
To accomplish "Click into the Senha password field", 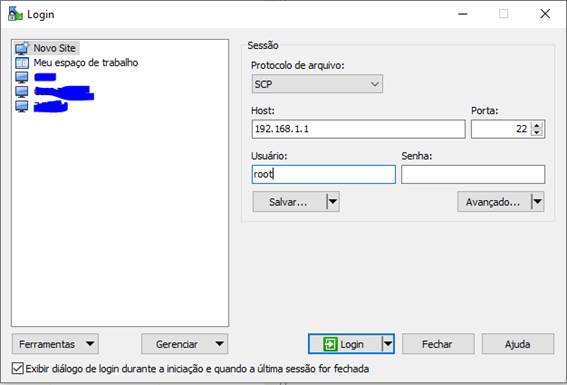I will (x=473, y=174).
